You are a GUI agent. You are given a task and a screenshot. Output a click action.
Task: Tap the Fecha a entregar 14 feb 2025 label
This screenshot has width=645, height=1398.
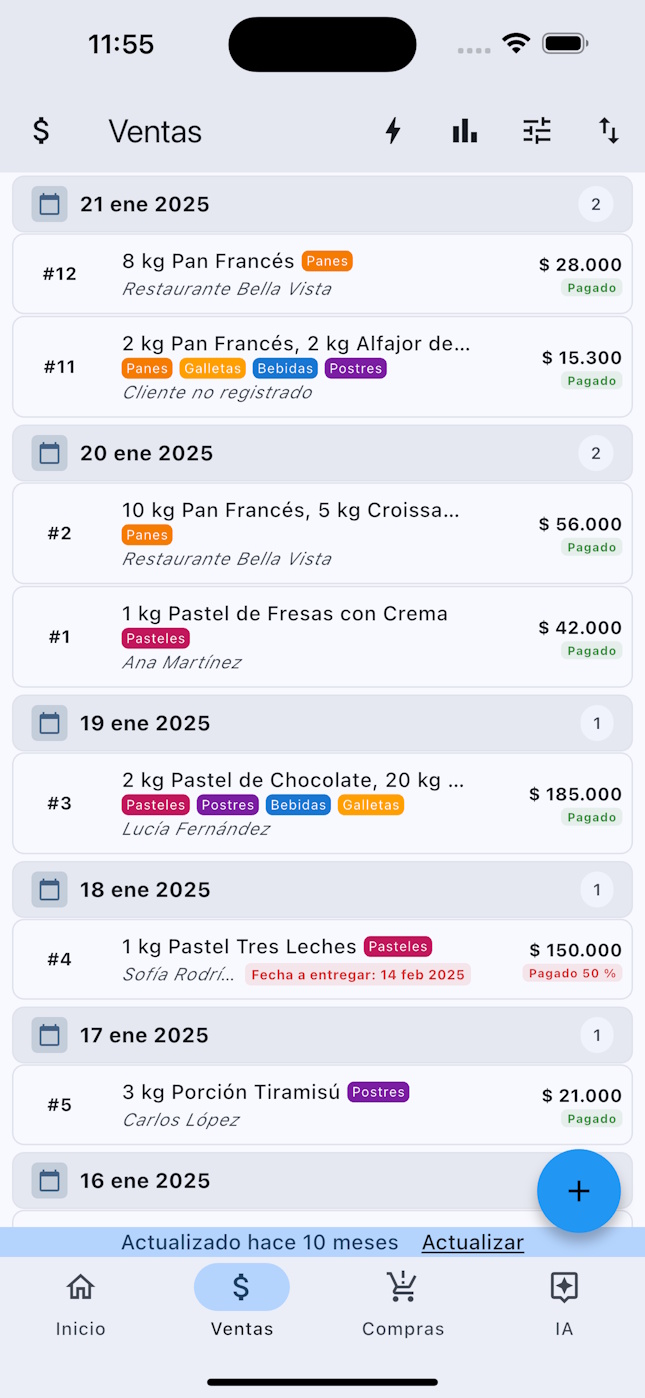358,975
